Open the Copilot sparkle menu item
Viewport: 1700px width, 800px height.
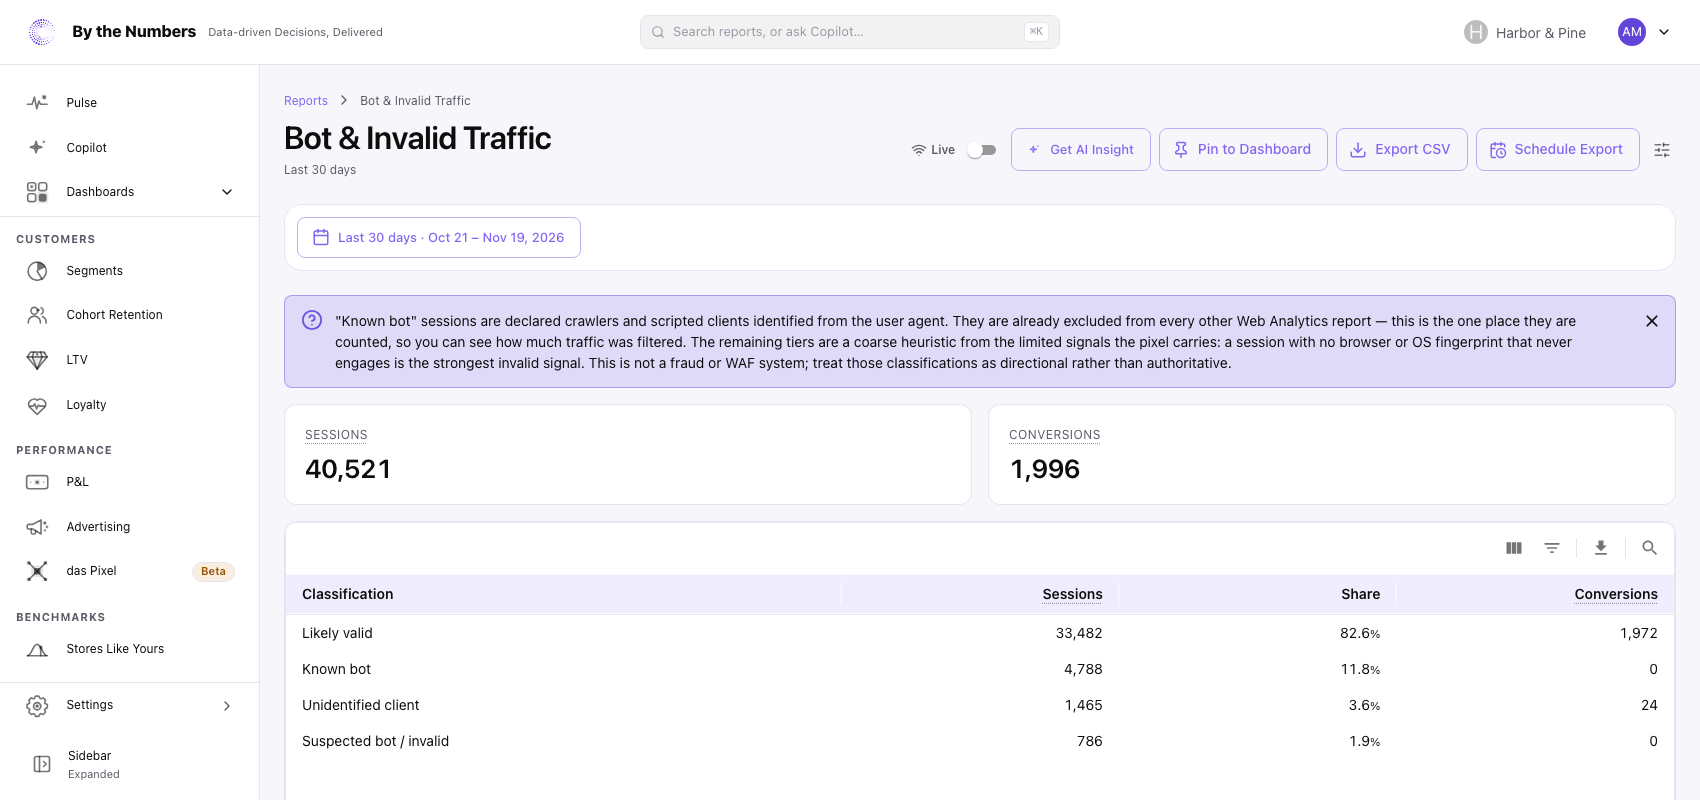coord(129,147)
